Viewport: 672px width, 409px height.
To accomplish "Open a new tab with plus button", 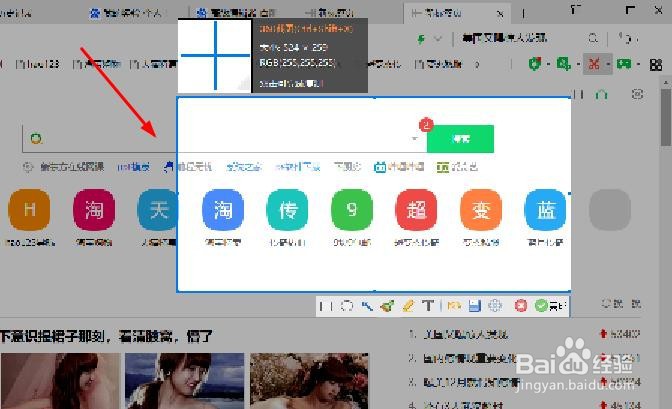I will pyautogui.click(x=523, y=14).
